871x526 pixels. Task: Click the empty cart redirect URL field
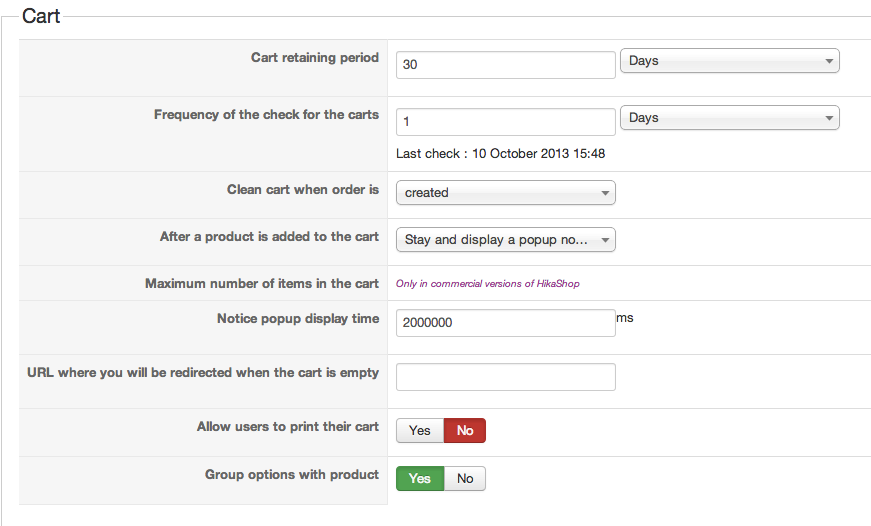505,377
